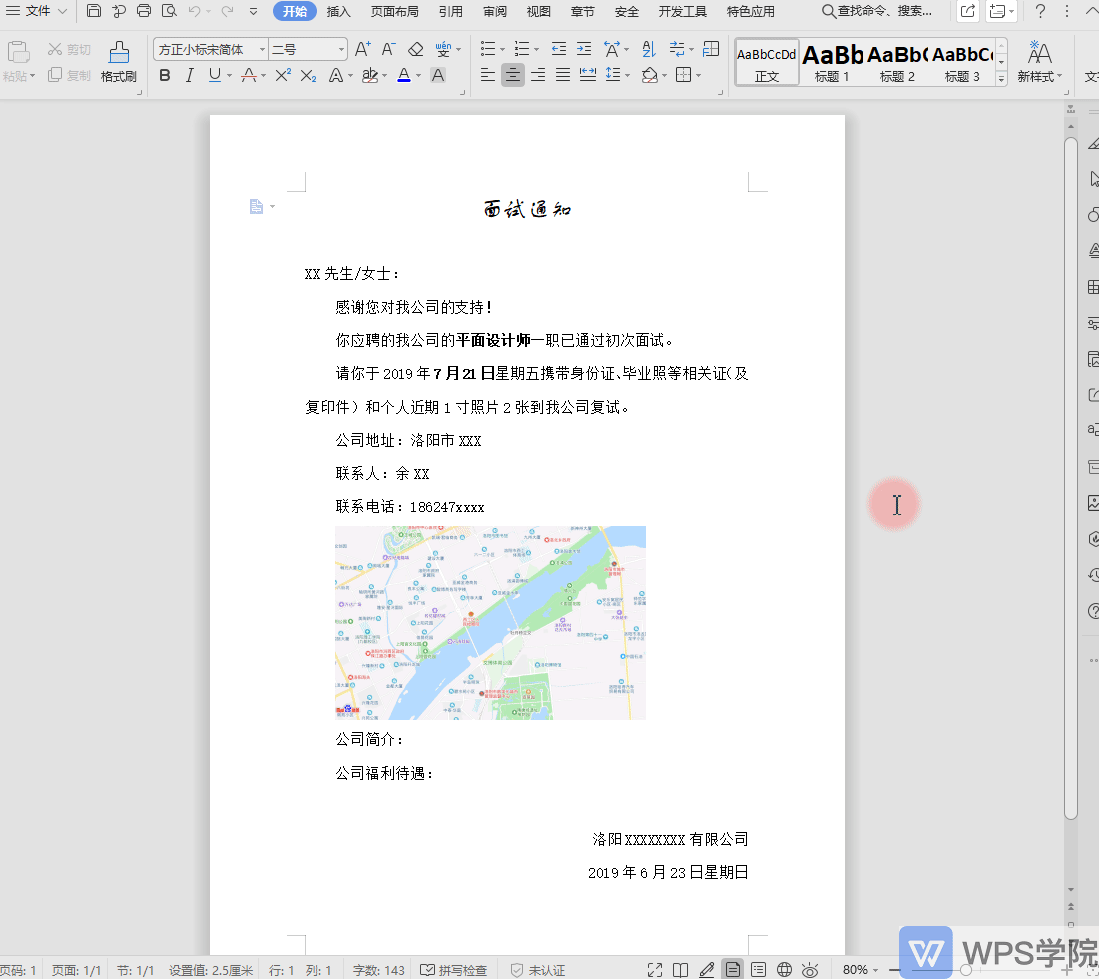Toggle center alignment button
The width and height of the screenshot is (1099, 979).
point(513,75)
